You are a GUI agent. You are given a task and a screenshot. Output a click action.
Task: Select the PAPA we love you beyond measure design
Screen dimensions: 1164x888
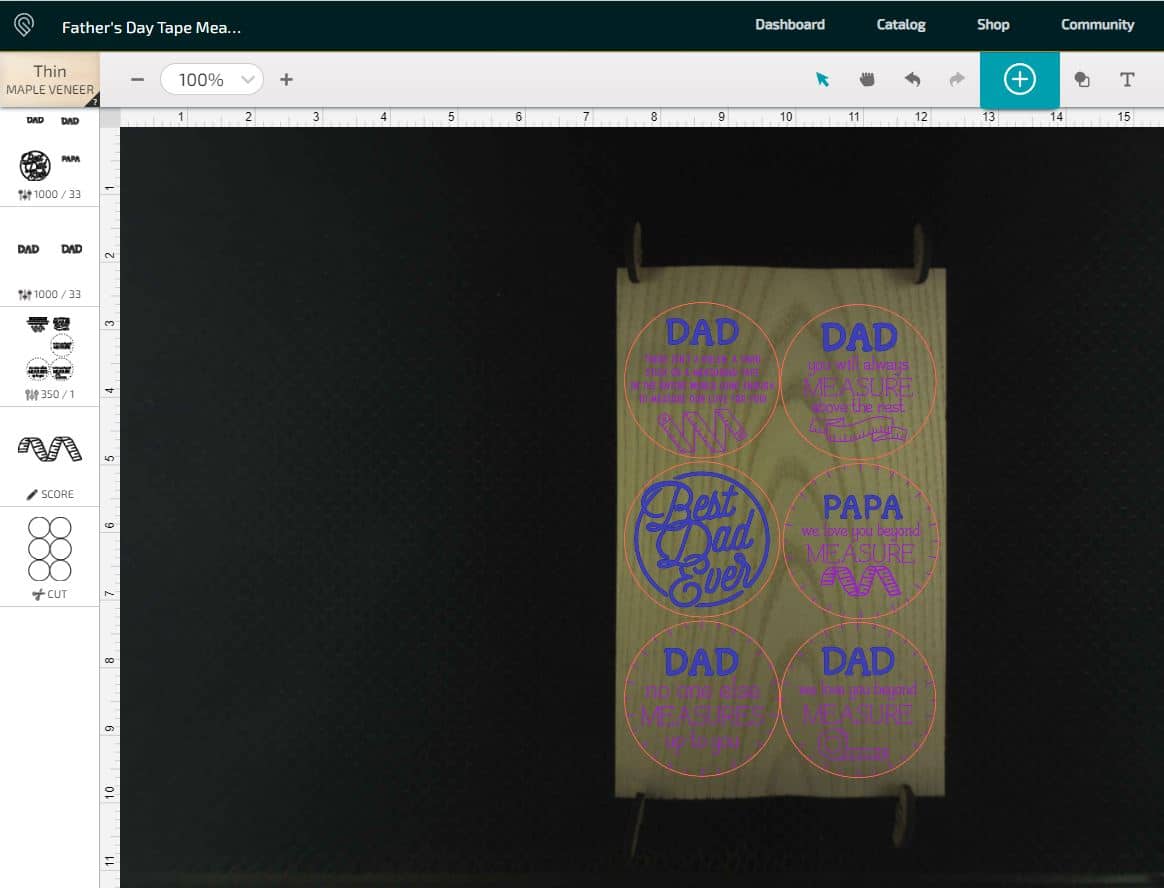click(860, 541)
